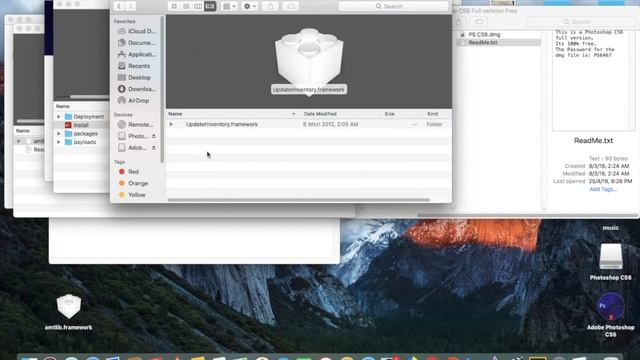Go back with the Finder back arrow
The width and height of the screenshot is (640, 360).
coord(119,6)
